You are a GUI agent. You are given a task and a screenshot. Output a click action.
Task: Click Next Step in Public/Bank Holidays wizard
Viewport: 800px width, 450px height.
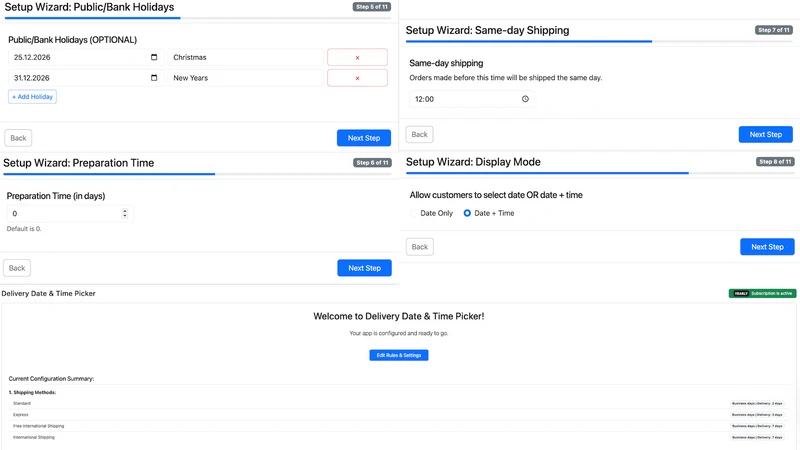[364, 138]
